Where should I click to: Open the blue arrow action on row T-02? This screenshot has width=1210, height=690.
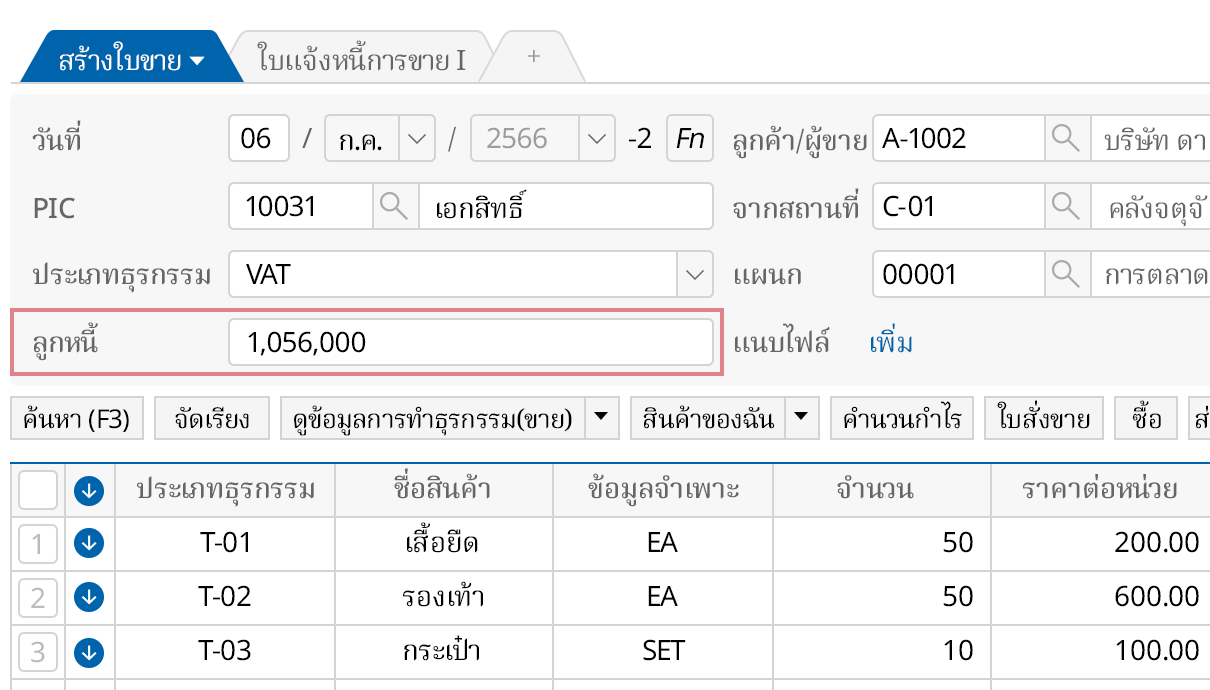(x=89, y=597)
